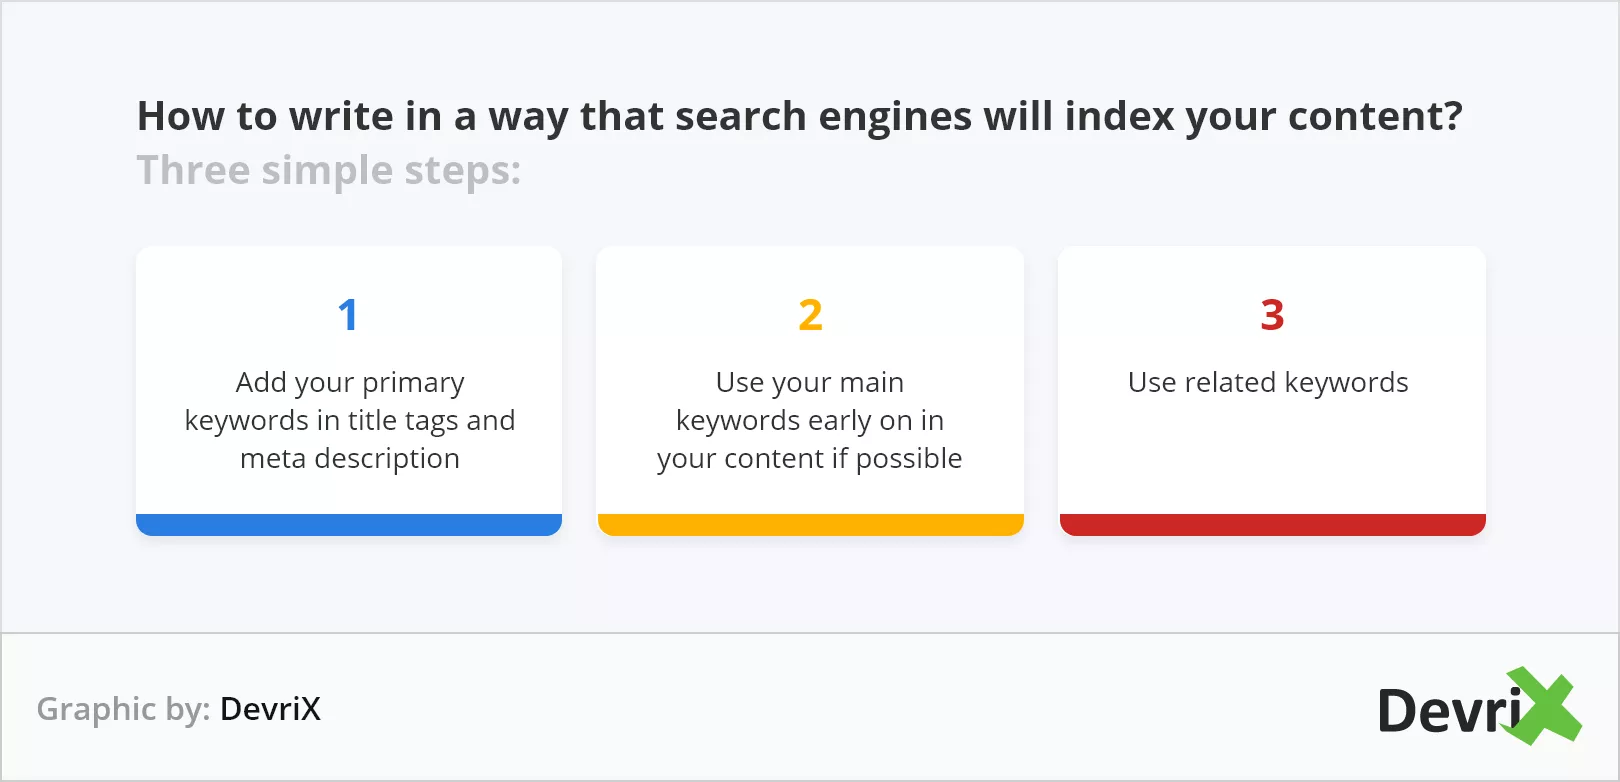The image size is (1620, 782).
Task: Click 'Use related keywords' text
Action: pyautogui.click(x=1268, y=383)
